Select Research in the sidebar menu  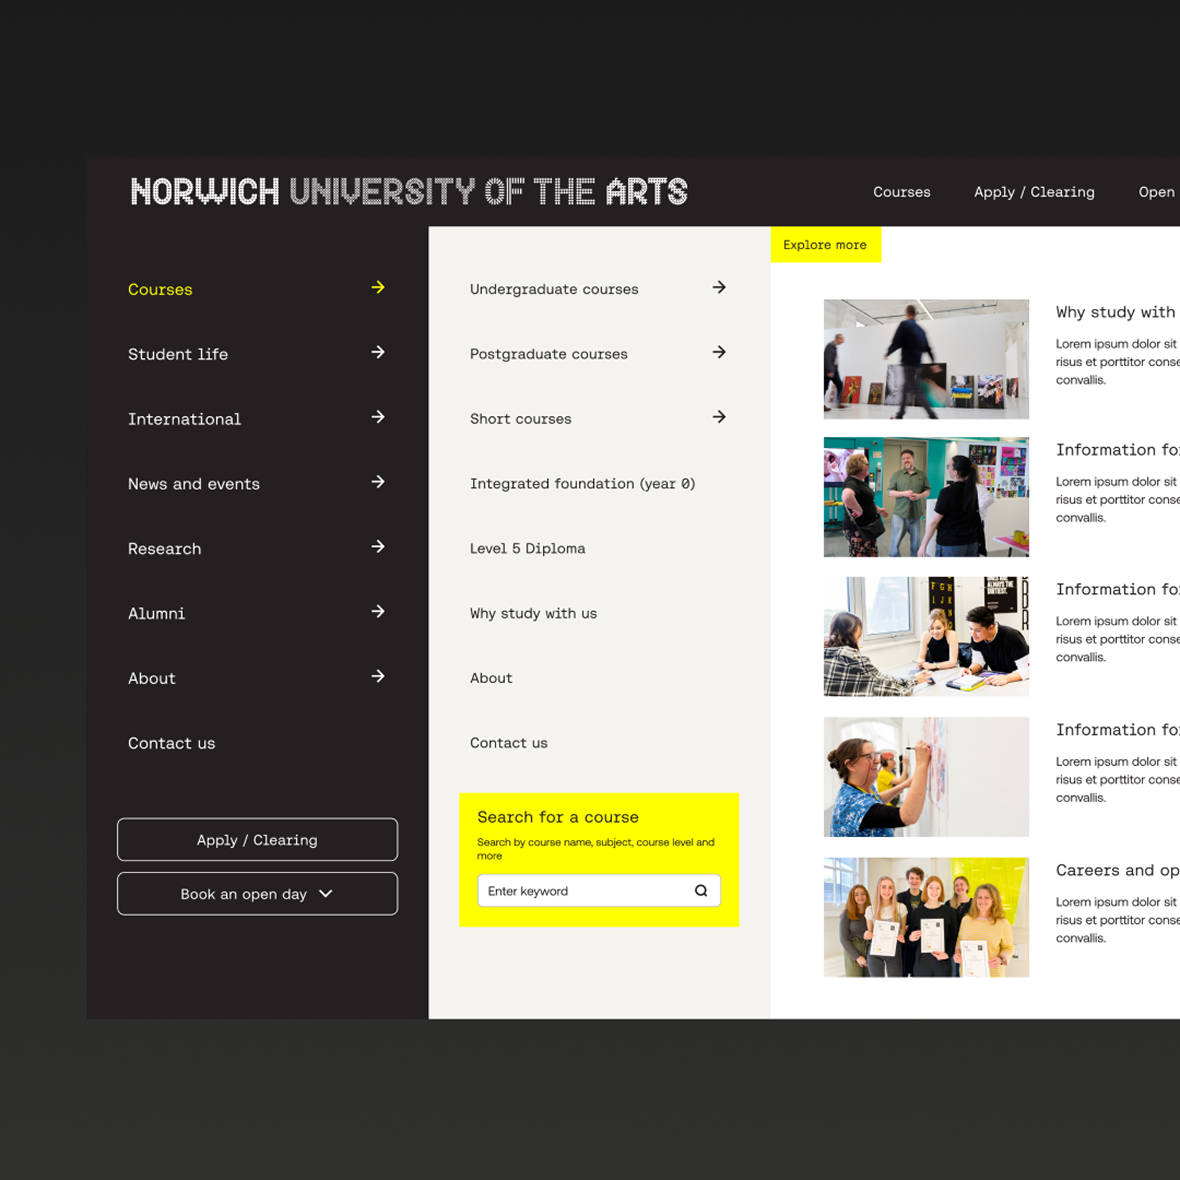coord(165,549)
